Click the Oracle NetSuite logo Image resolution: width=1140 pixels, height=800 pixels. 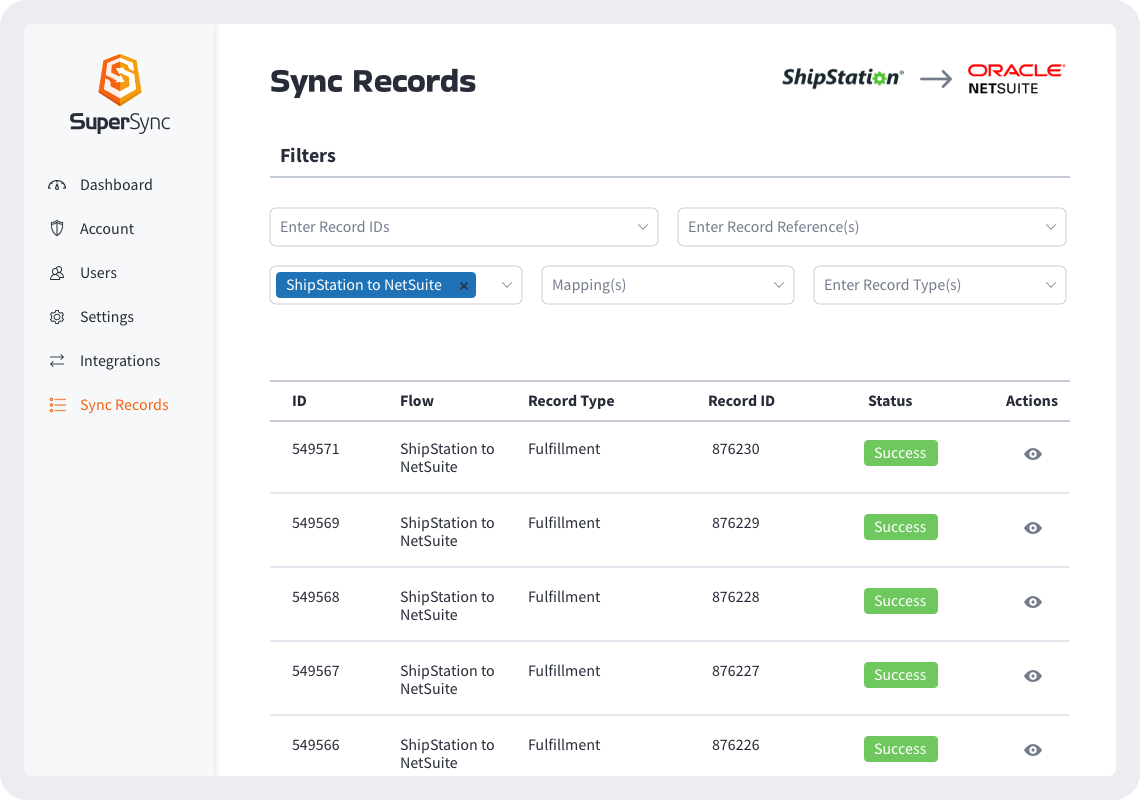[x=1016, y=79]
